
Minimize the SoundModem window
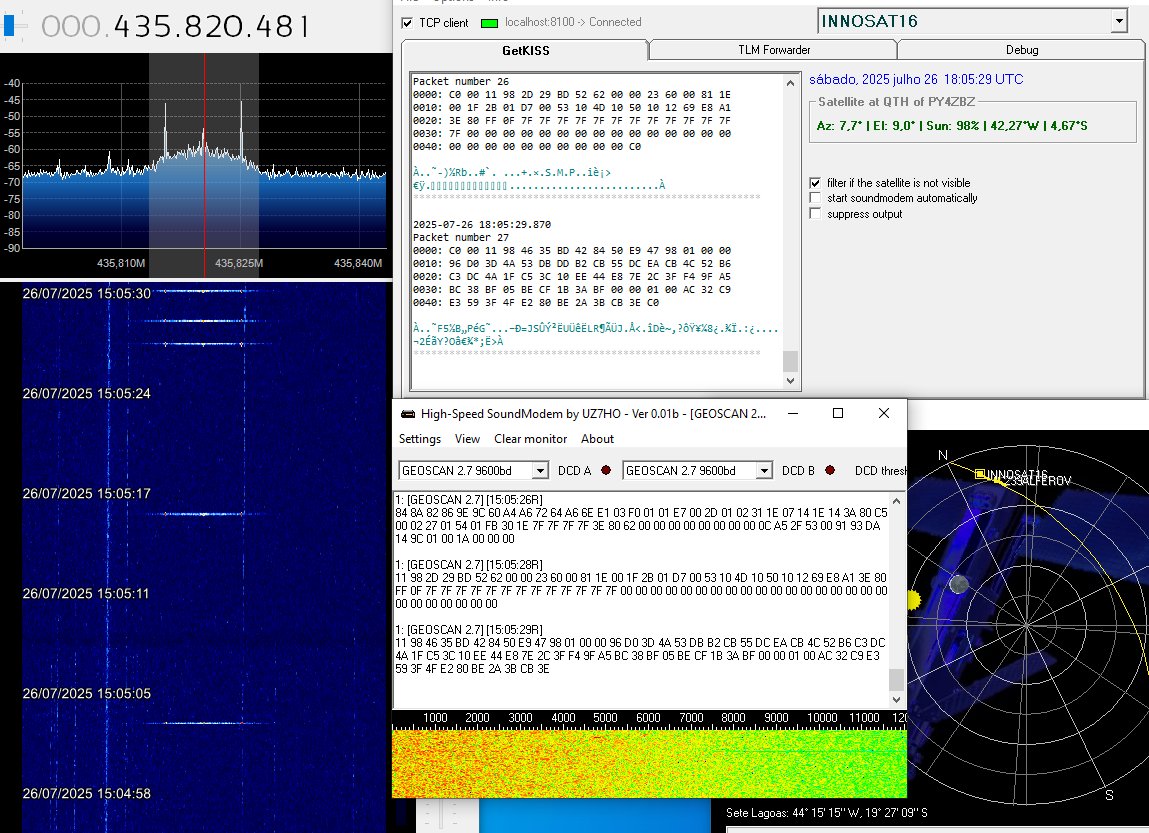793,413
